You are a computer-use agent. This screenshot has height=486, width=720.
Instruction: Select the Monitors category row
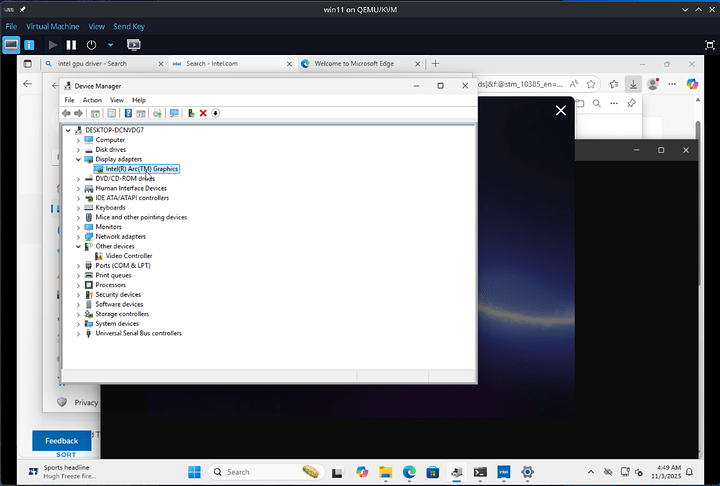pos(103,227)
